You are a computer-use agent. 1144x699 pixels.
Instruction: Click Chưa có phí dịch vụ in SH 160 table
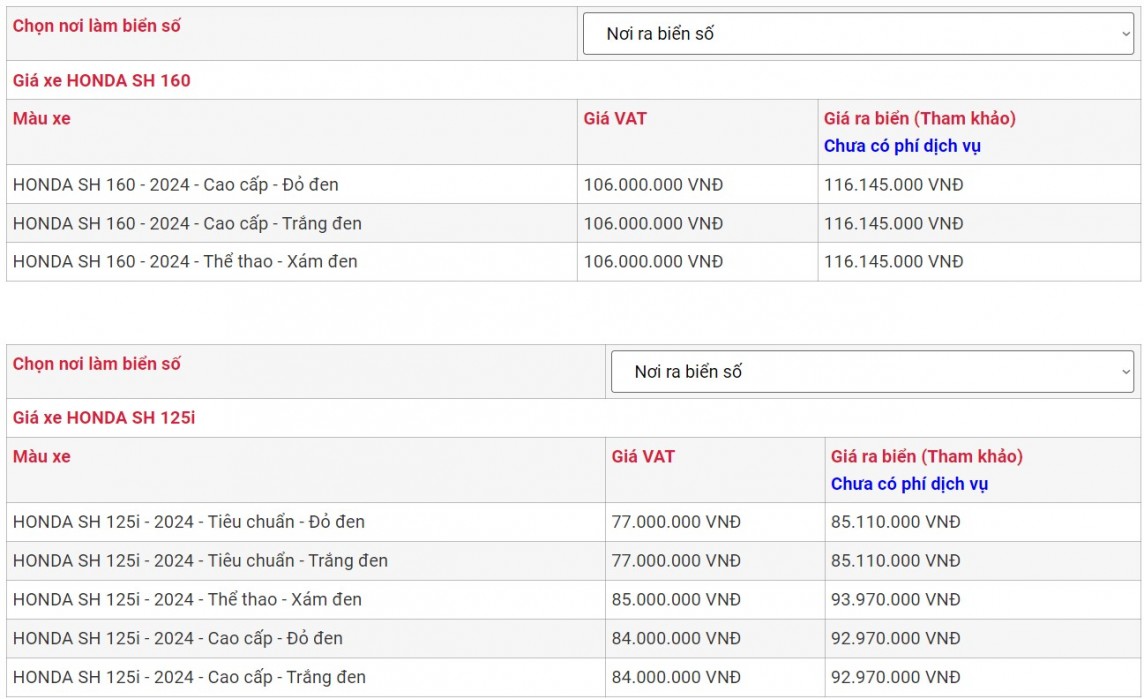pos(902,146)
